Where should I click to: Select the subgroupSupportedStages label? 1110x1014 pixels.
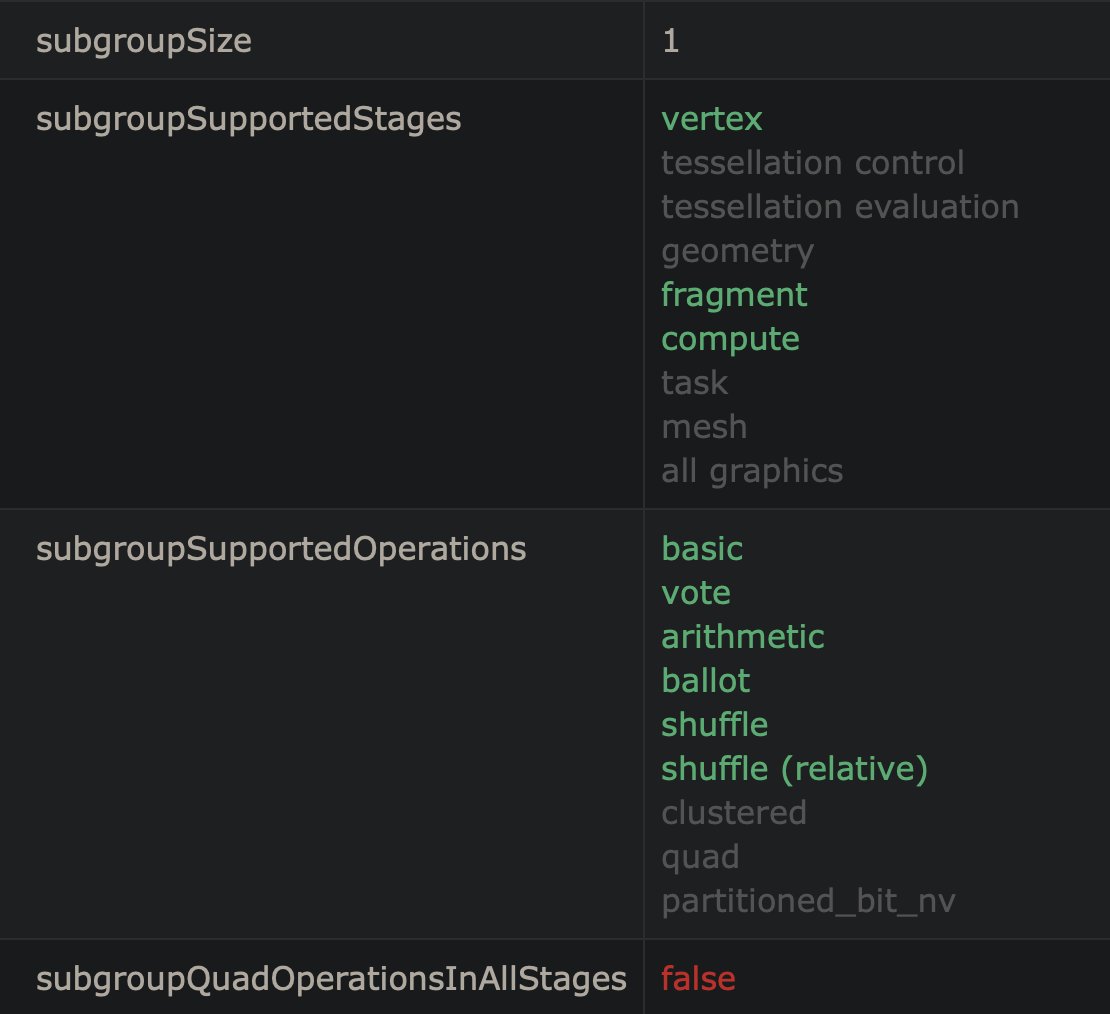click(248, 119)
